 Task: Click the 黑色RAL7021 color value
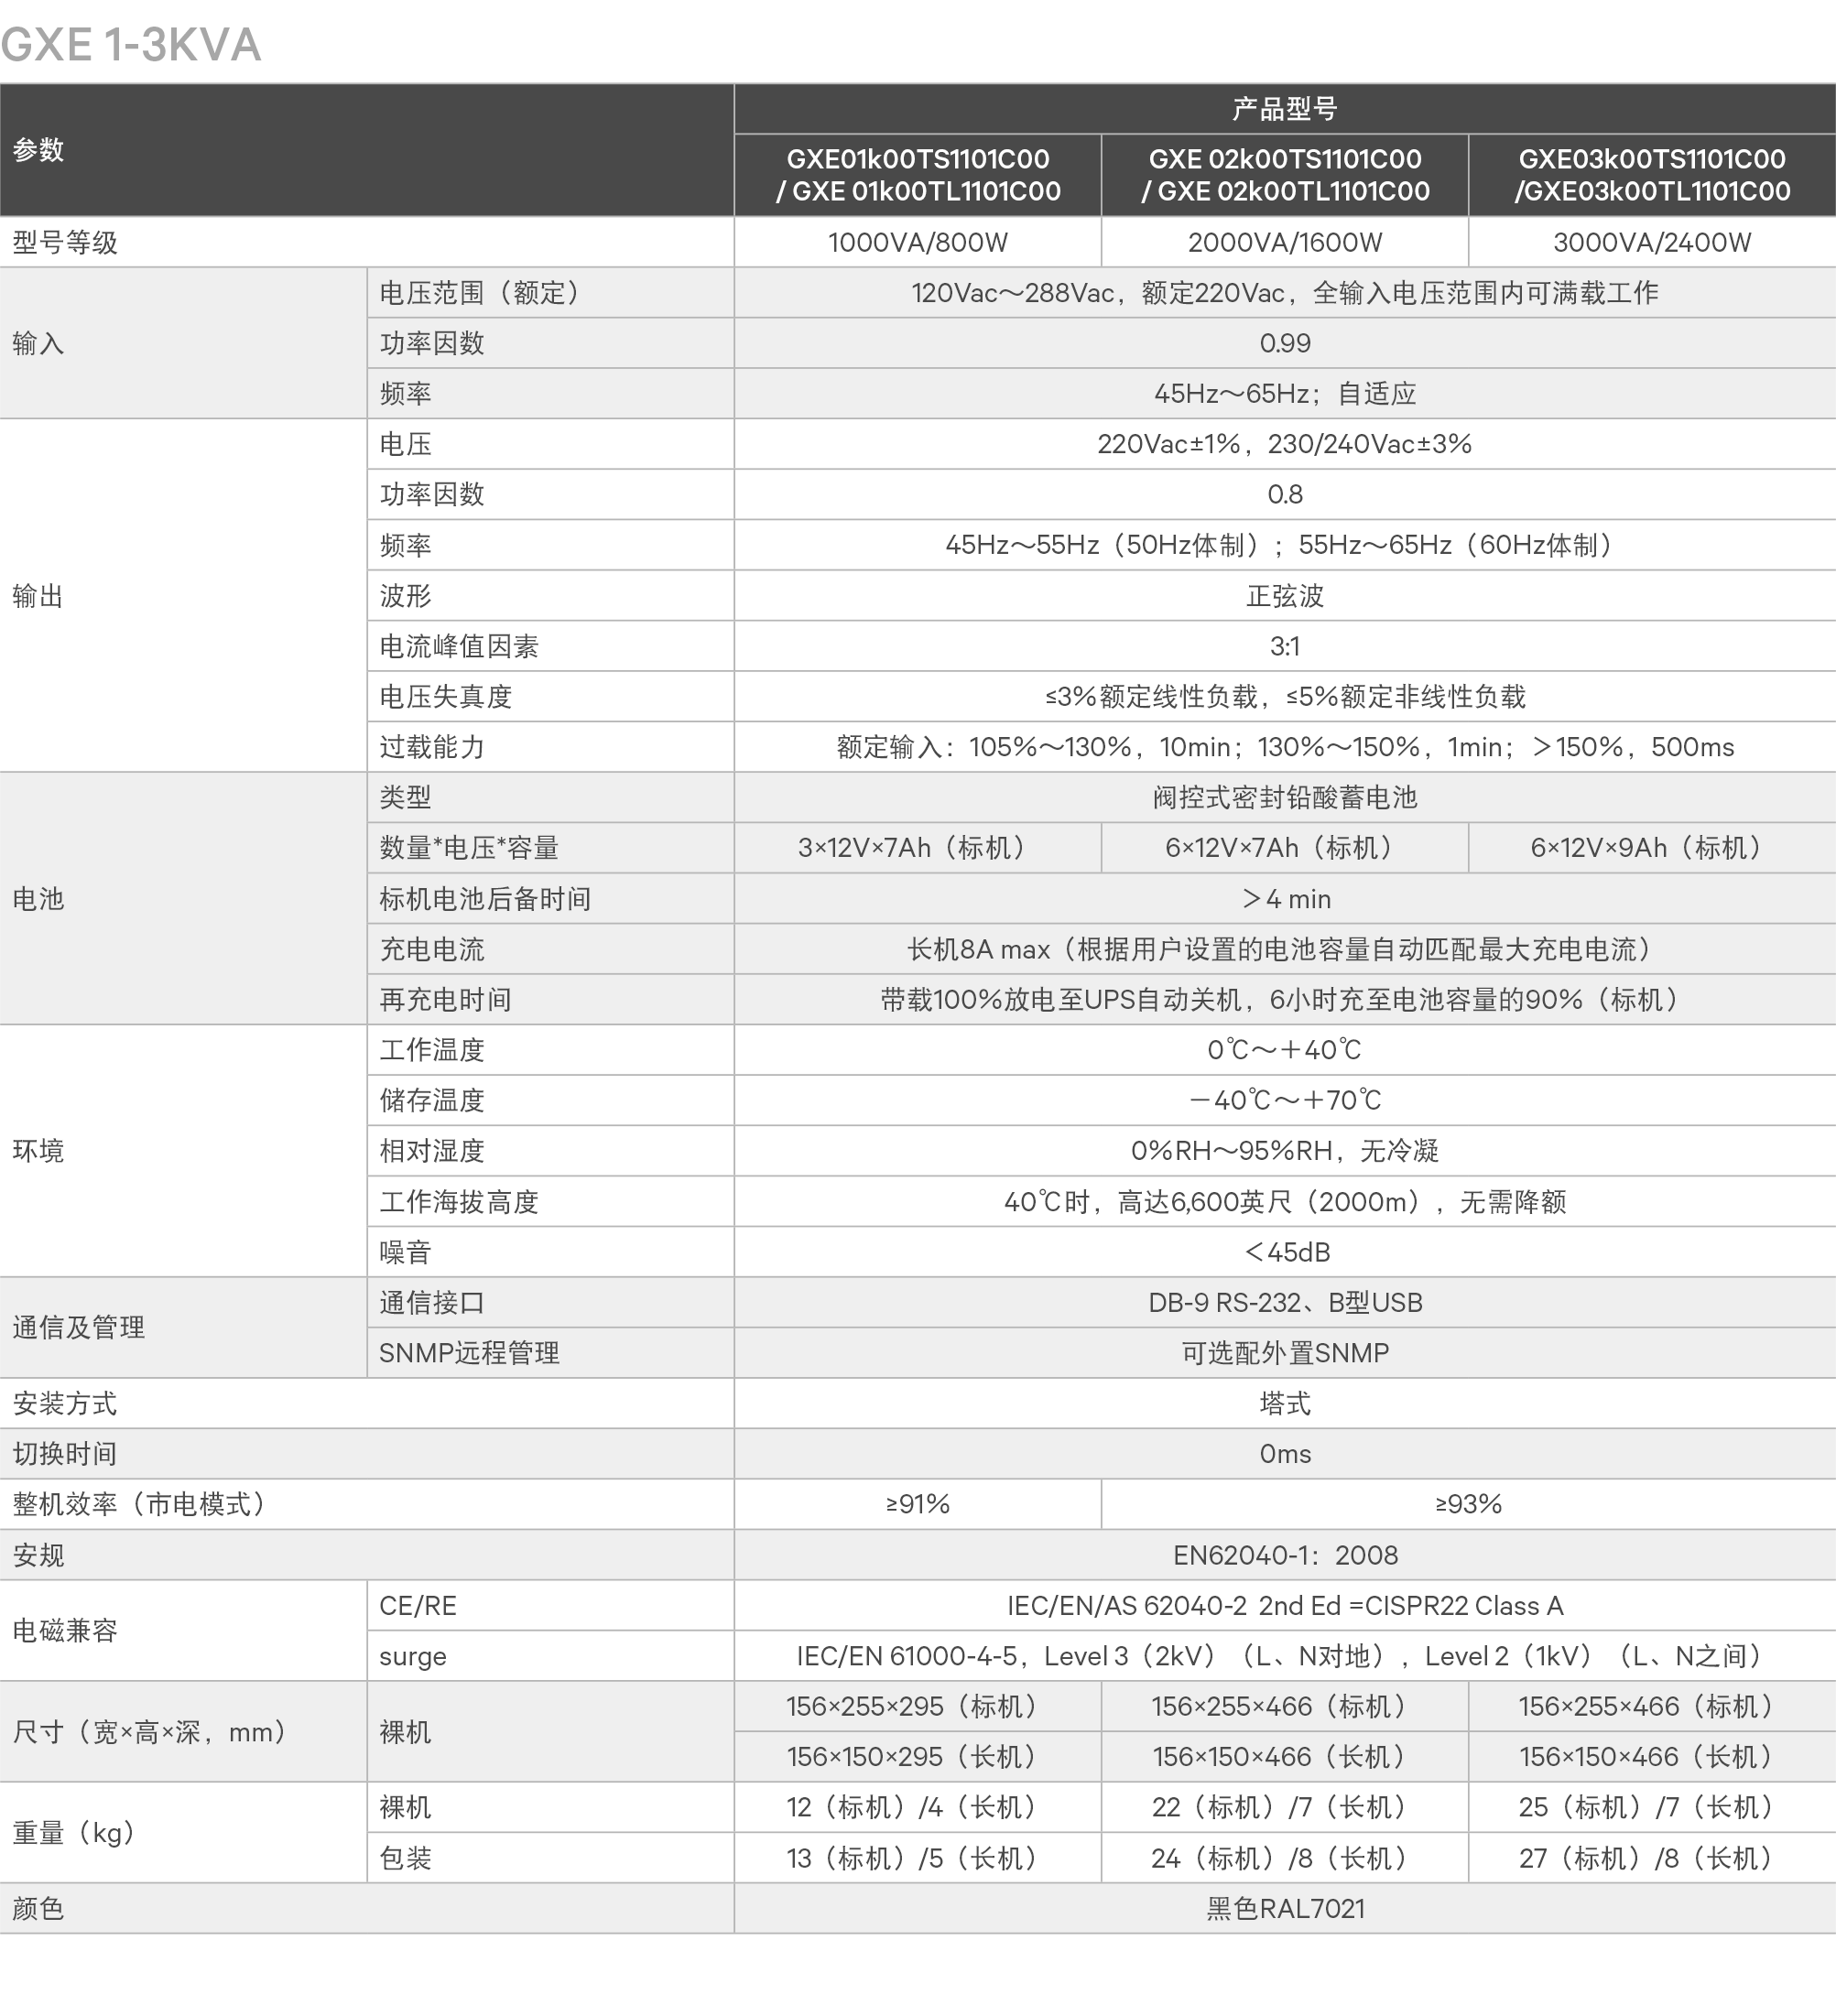(1285, 1909)
